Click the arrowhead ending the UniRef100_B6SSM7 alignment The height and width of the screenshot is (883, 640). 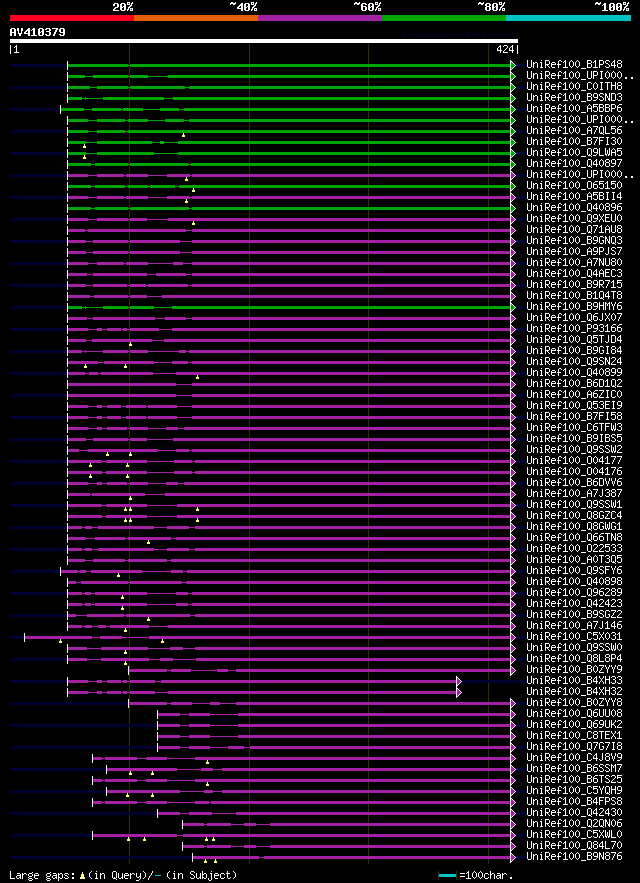point(513,769)
